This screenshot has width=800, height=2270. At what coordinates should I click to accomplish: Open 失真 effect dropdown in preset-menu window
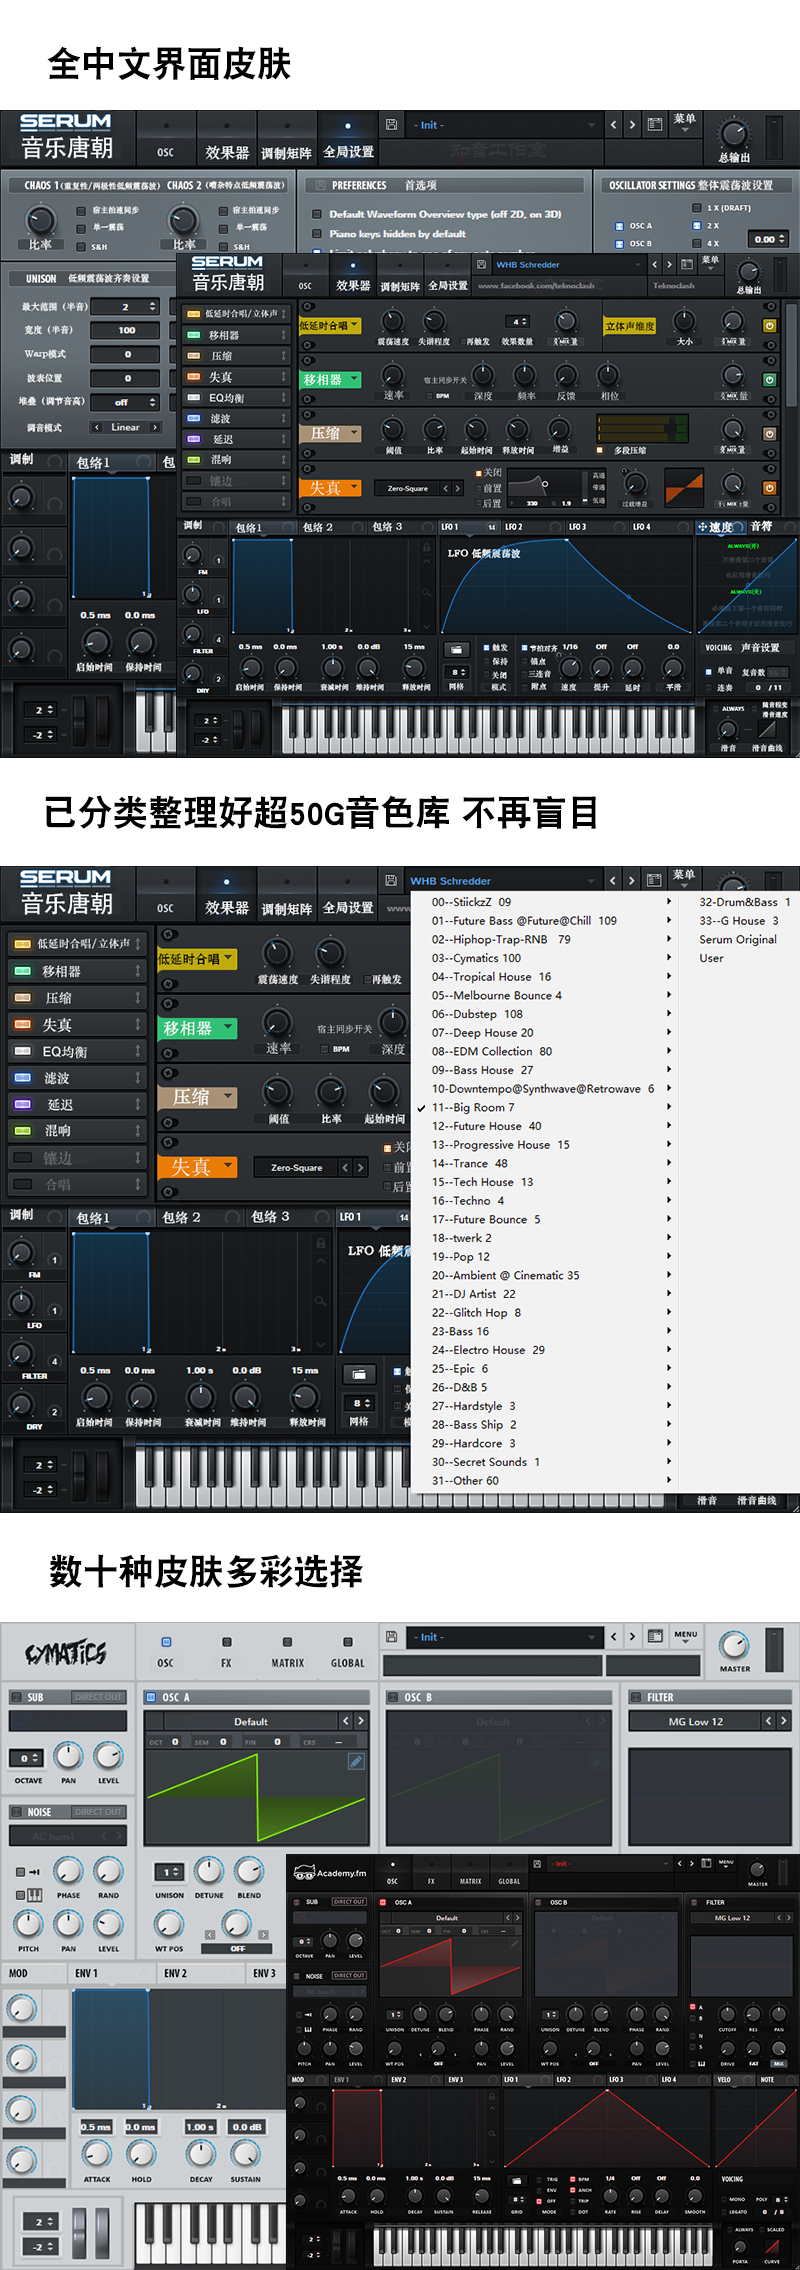pyautogui.click(x=196, y=1167)
